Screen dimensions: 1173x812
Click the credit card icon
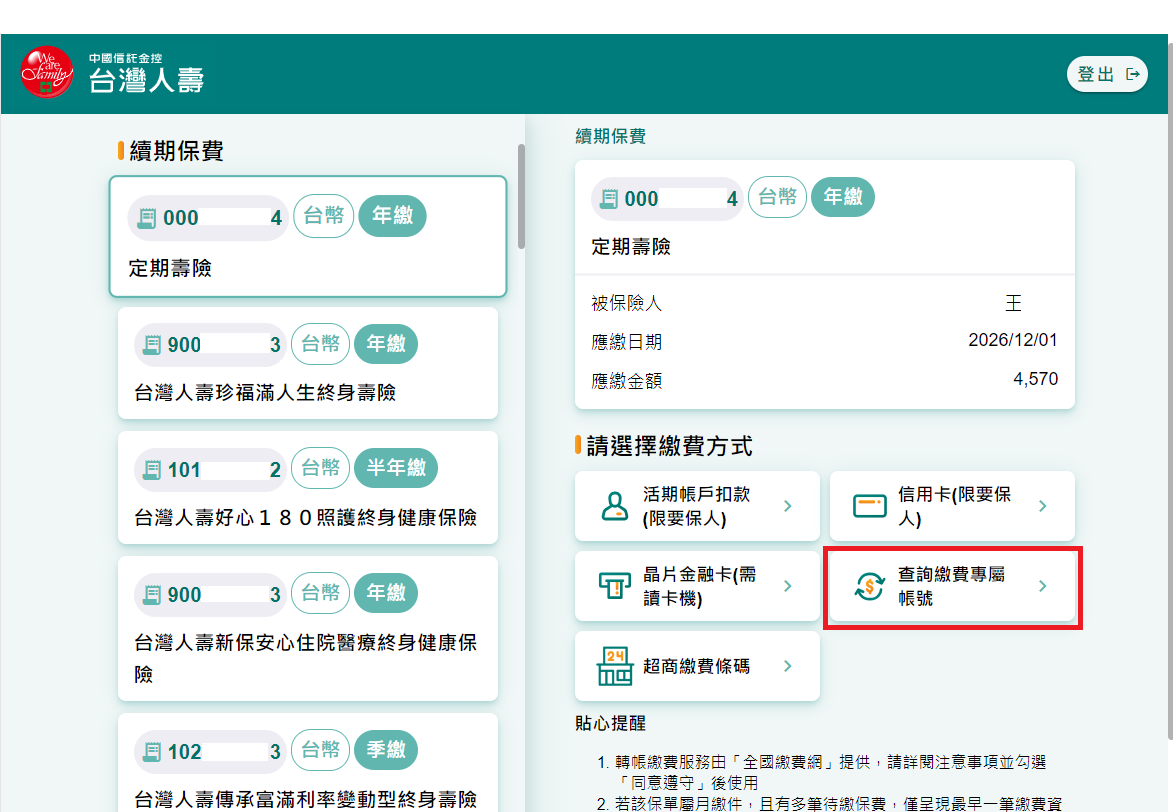(x=870, y=506)
